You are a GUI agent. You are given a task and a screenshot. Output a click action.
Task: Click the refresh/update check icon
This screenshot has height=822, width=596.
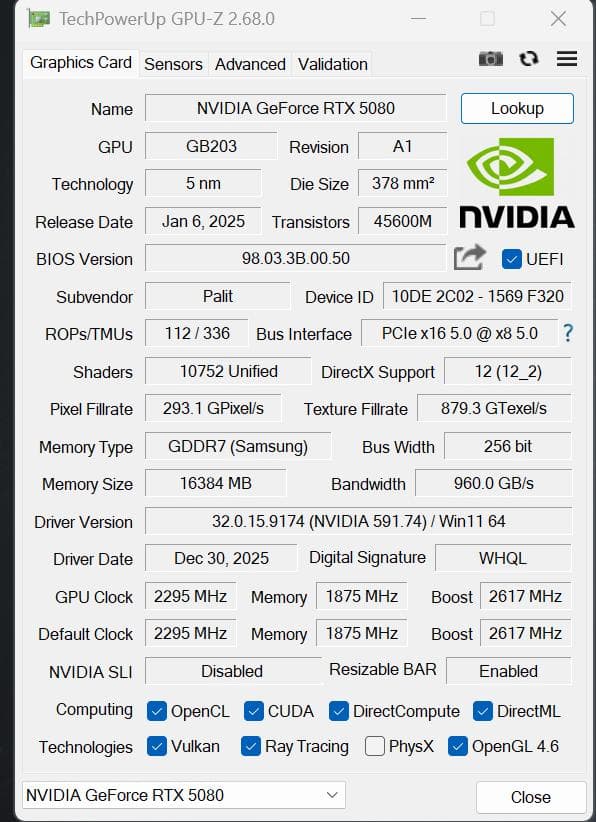point(528,59)
